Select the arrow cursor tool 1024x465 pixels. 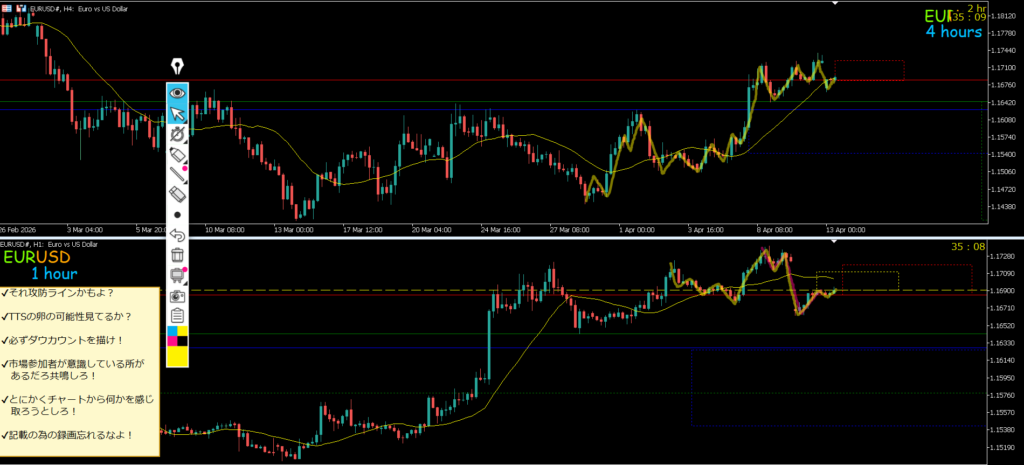[x=177, y=113]
